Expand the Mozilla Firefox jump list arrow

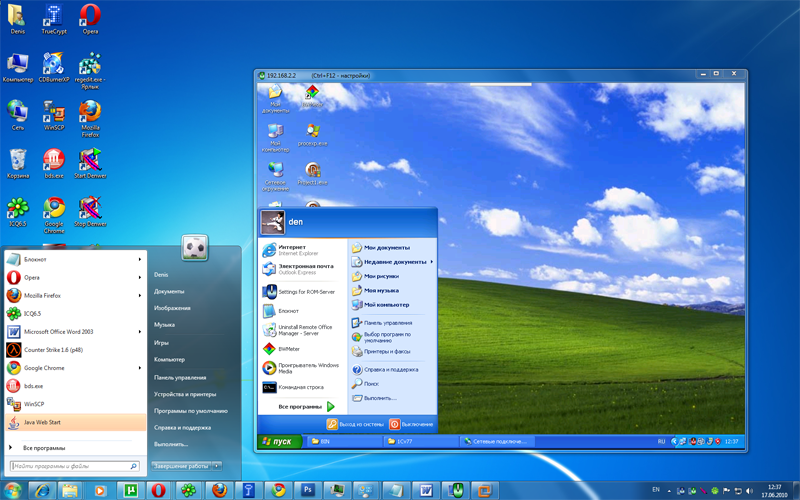click(x=139, y=295)
